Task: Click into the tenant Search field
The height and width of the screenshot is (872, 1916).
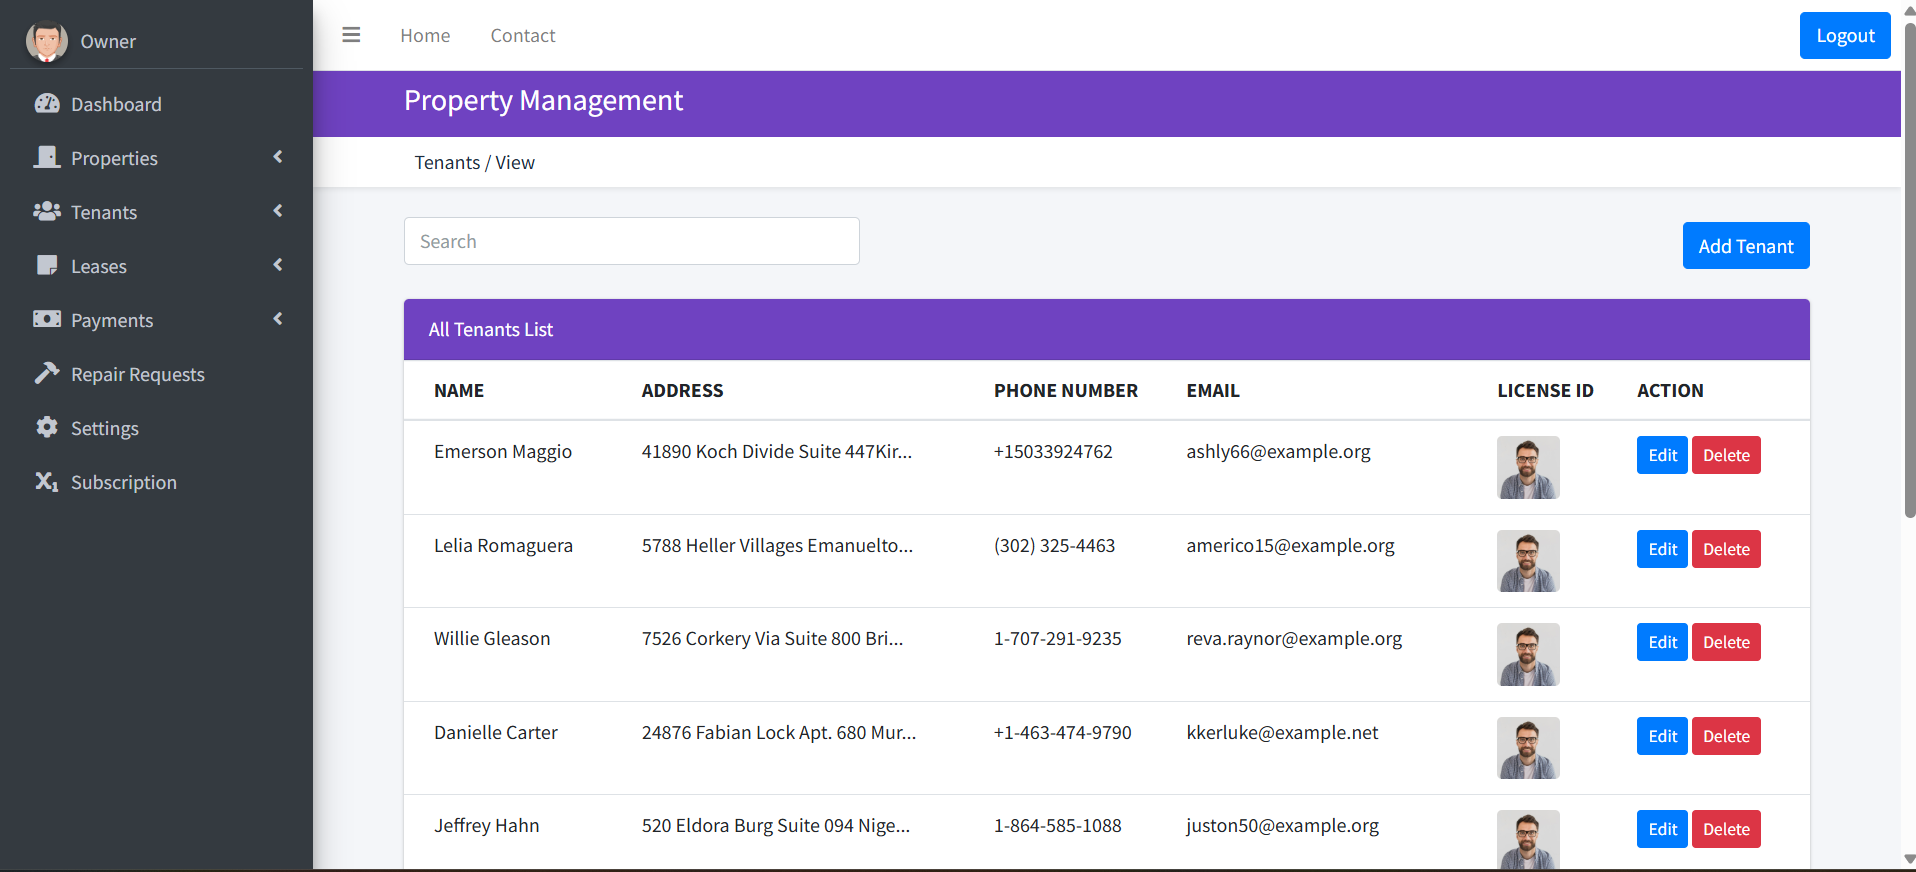Action: (x=631, y=241)
